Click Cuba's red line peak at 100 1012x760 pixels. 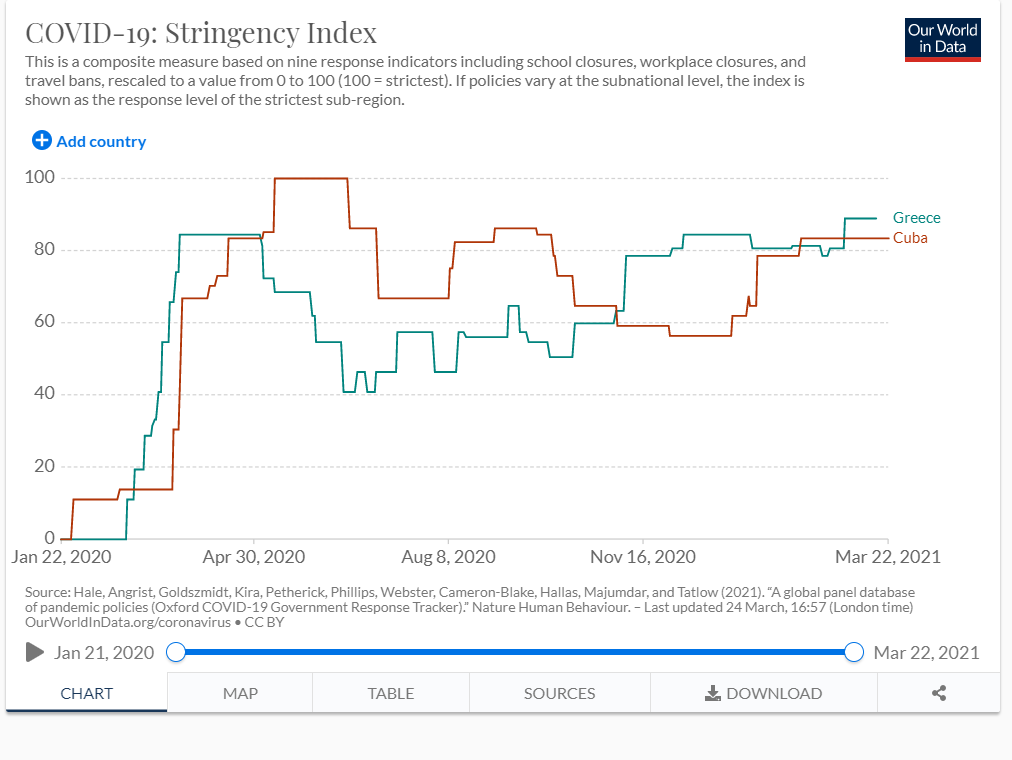pos(311,178)
